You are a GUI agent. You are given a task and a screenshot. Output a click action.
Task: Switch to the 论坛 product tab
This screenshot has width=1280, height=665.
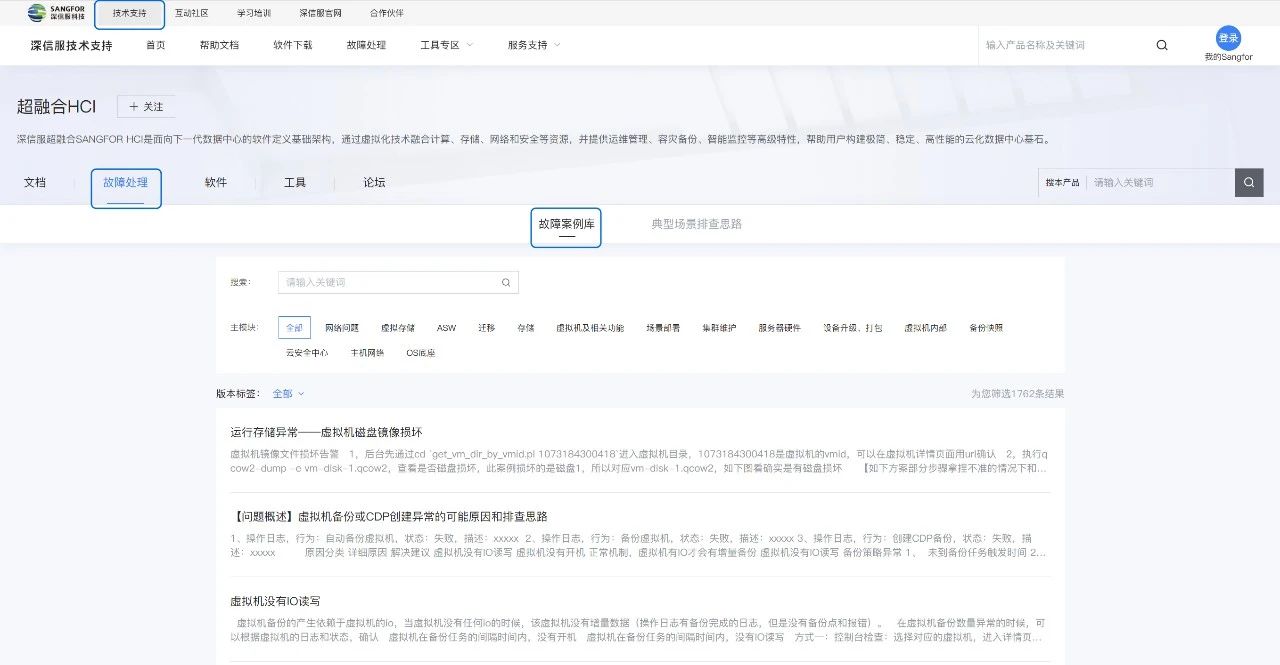(x=374, y=183)
